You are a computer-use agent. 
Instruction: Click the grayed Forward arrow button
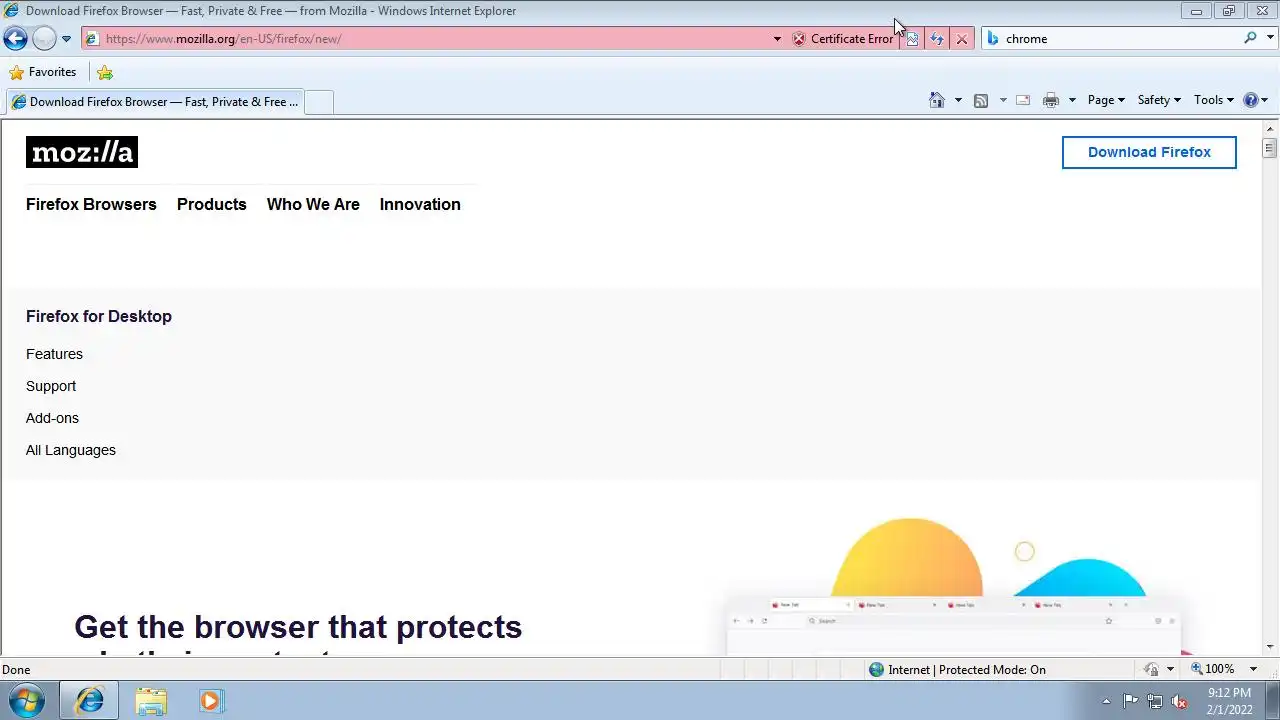44,39
